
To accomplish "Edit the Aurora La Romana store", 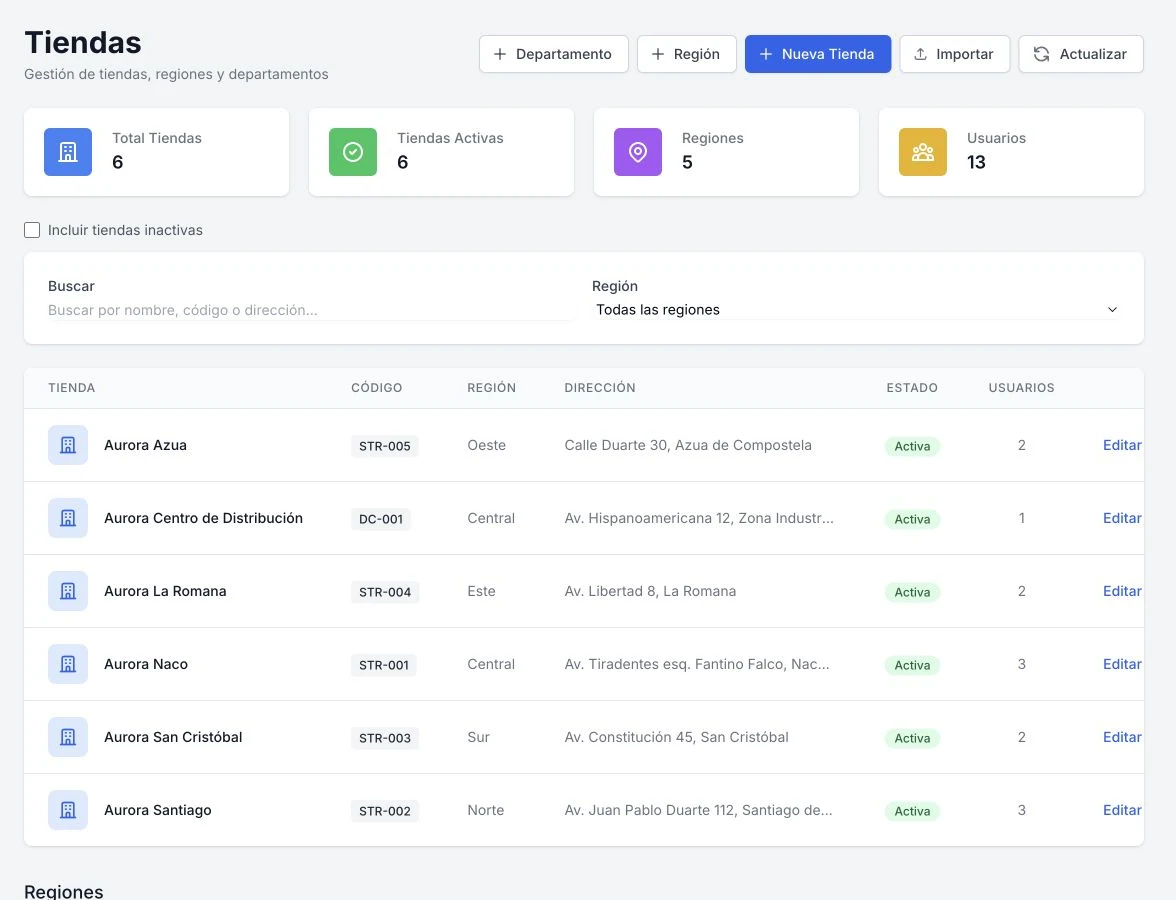I will click(x=1122, y=591).
